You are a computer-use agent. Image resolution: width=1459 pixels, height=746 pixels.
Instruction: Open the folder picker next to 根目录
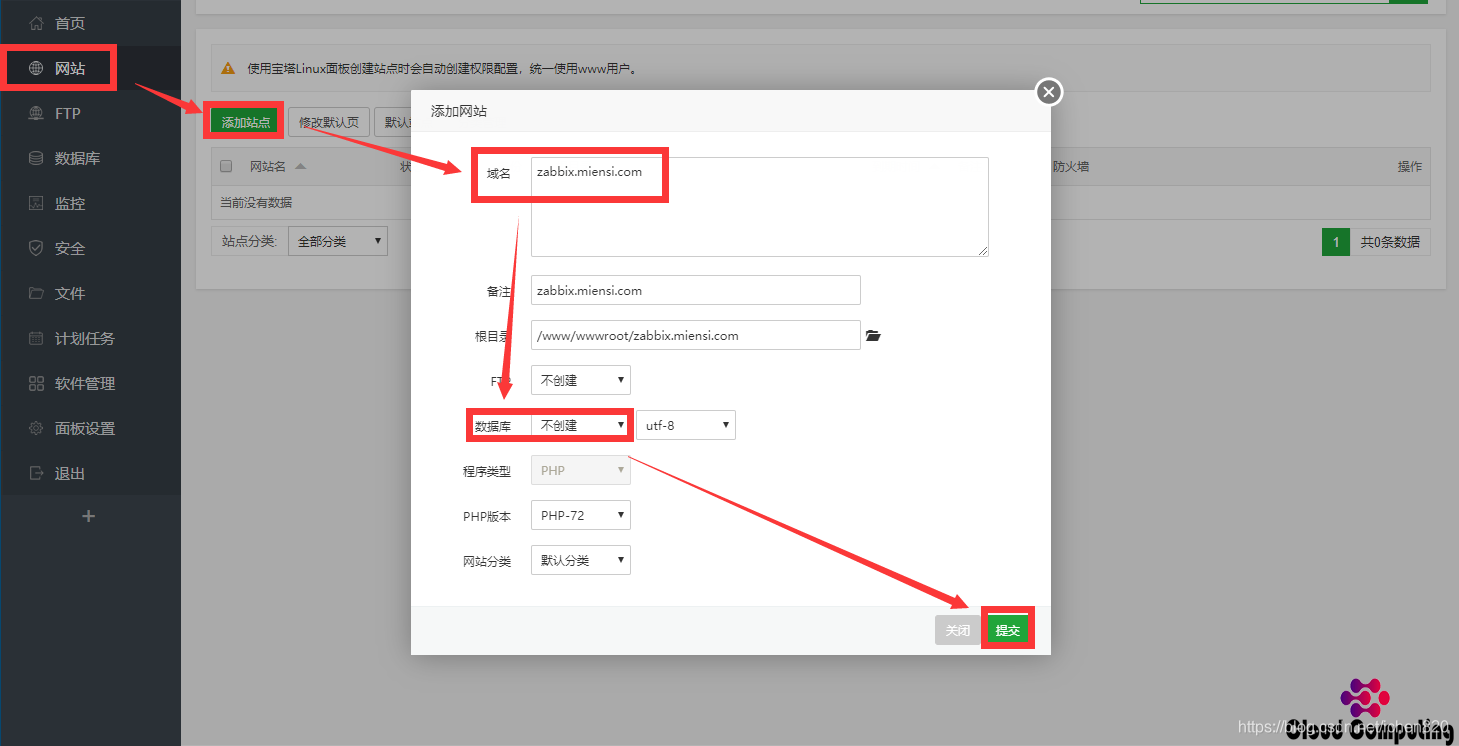(x=872, y=335)
